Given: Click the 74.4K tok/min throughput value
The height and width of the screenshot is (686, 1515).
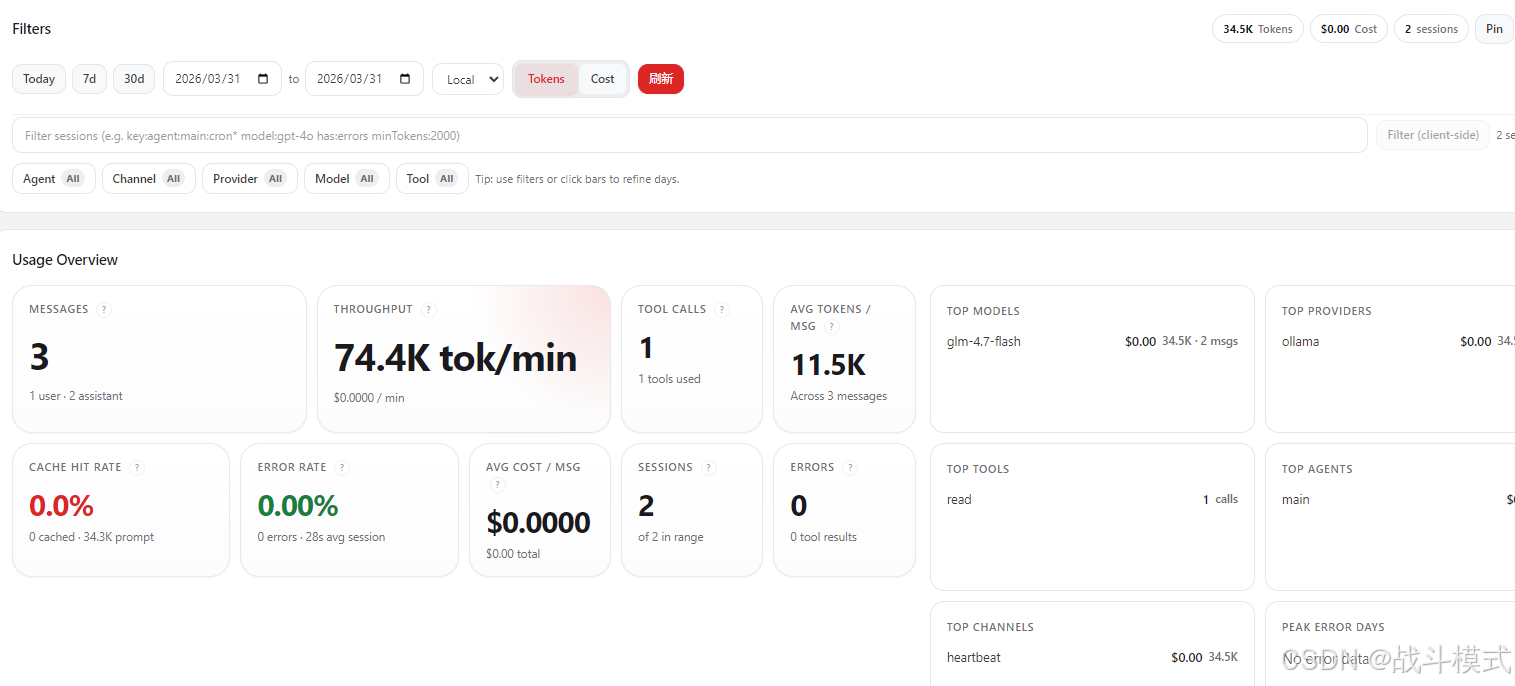Looking at the screenshot, I should pyautogui.click(x=455, y=357).
